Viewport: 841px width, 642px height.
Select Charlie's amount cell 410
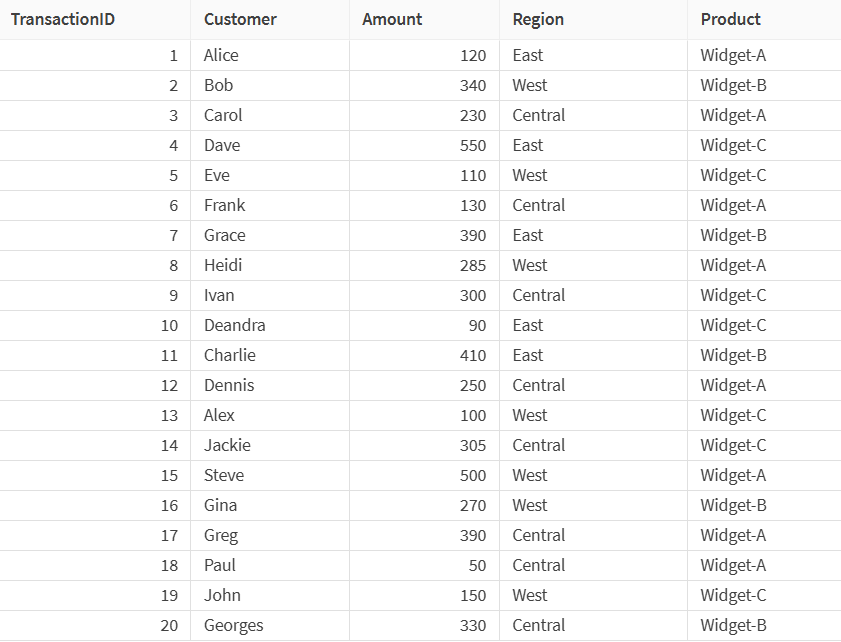(x=473, y=355)
